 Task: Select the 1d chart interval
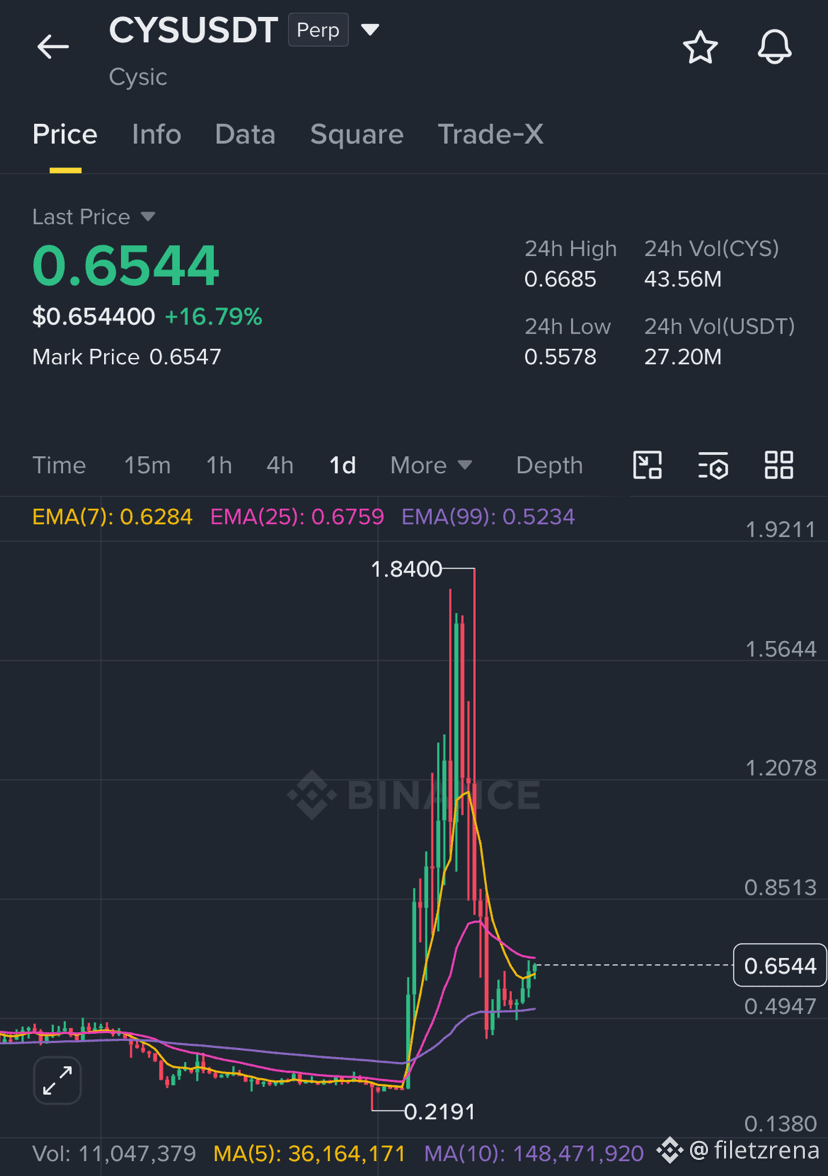click(x=343, y=465)
